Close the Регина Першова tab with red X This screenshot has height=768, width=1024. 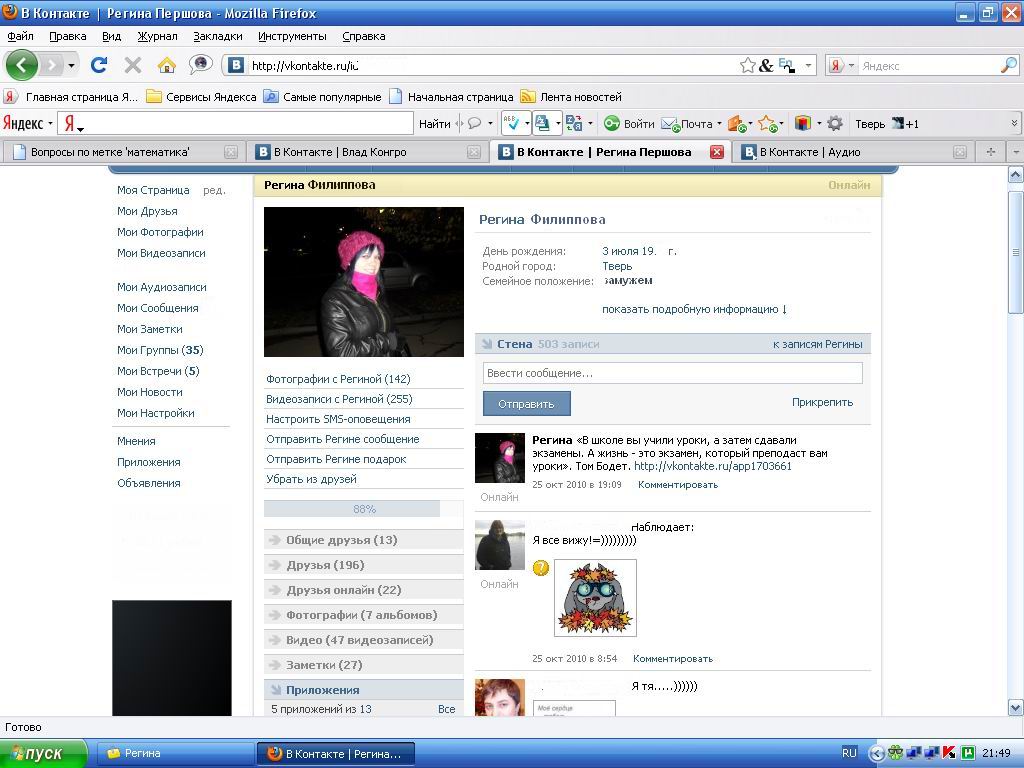pos(716,152)
